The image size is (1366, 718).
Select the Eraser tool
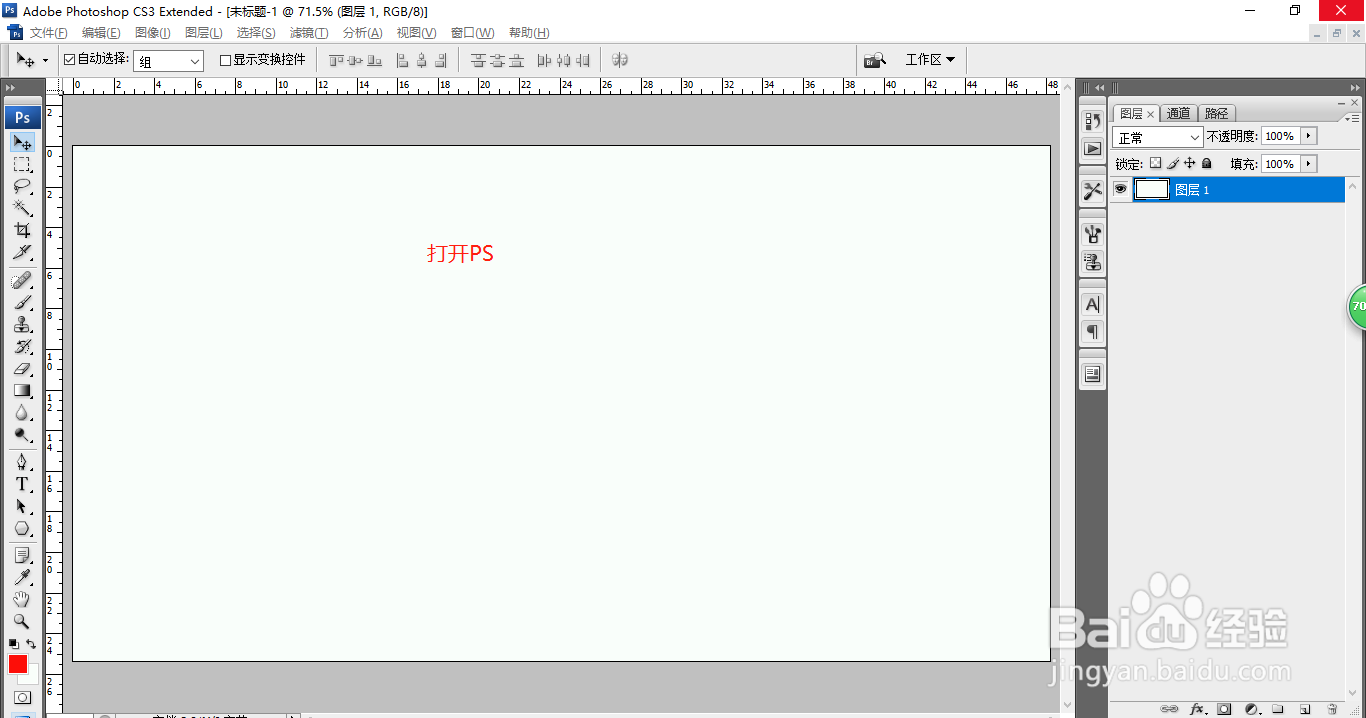click(x=22, y=368)
